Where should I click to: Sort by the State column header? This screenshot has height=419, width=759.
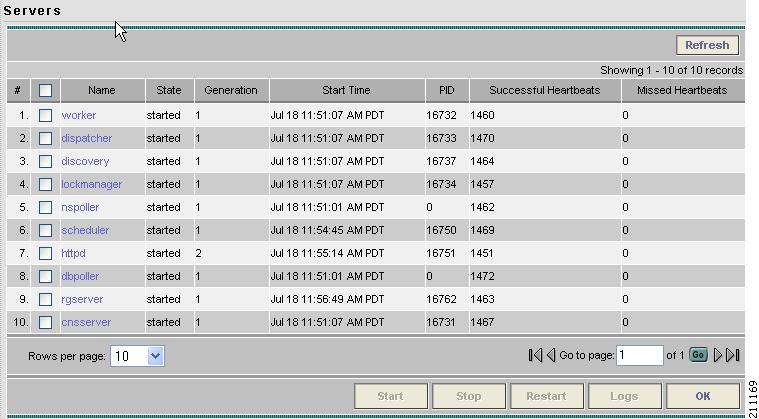[169, 90]
